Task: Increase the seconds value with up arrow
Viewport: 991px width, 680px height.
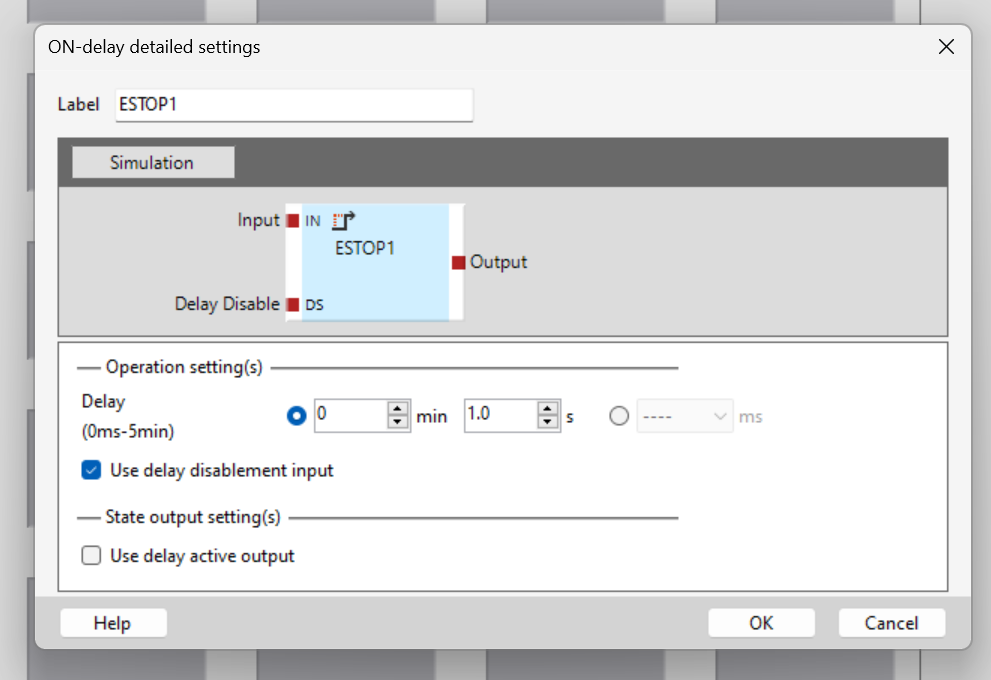Action: 547,409
